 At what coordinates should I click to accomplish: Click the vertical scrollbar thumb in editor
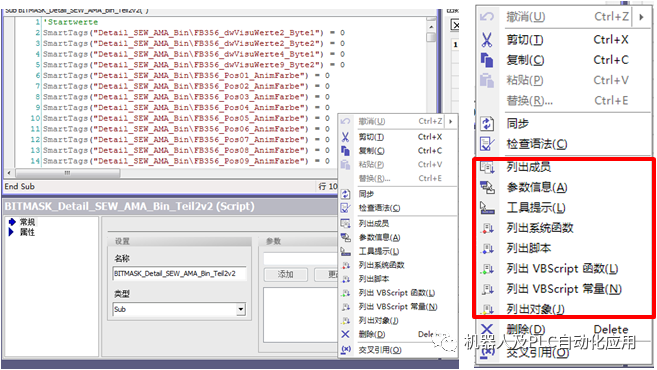tap(431, 37)
